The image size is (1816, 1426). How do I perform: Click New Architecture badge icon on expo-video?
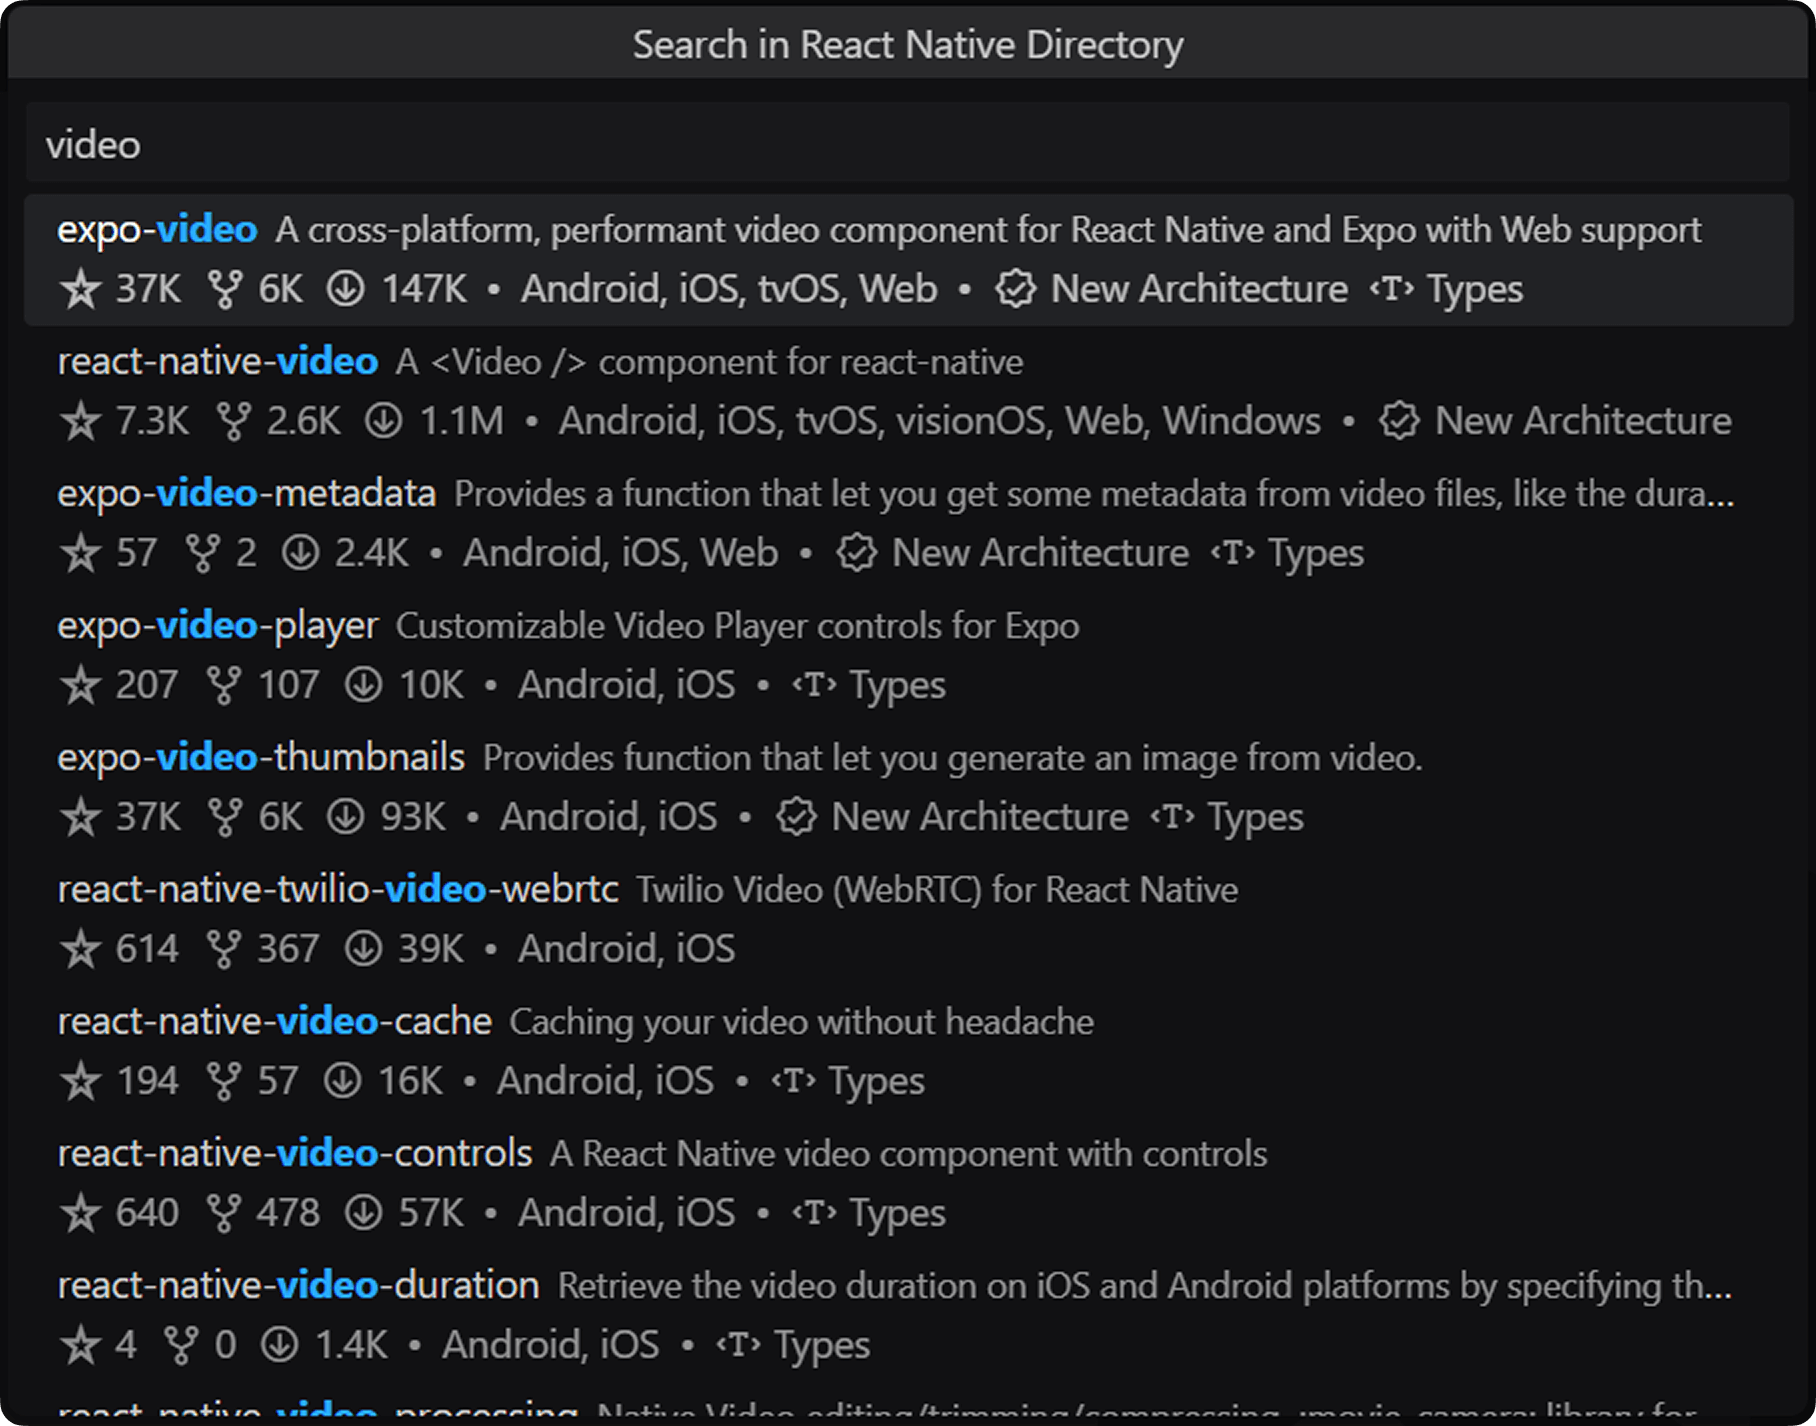[x=1015, y=289]
